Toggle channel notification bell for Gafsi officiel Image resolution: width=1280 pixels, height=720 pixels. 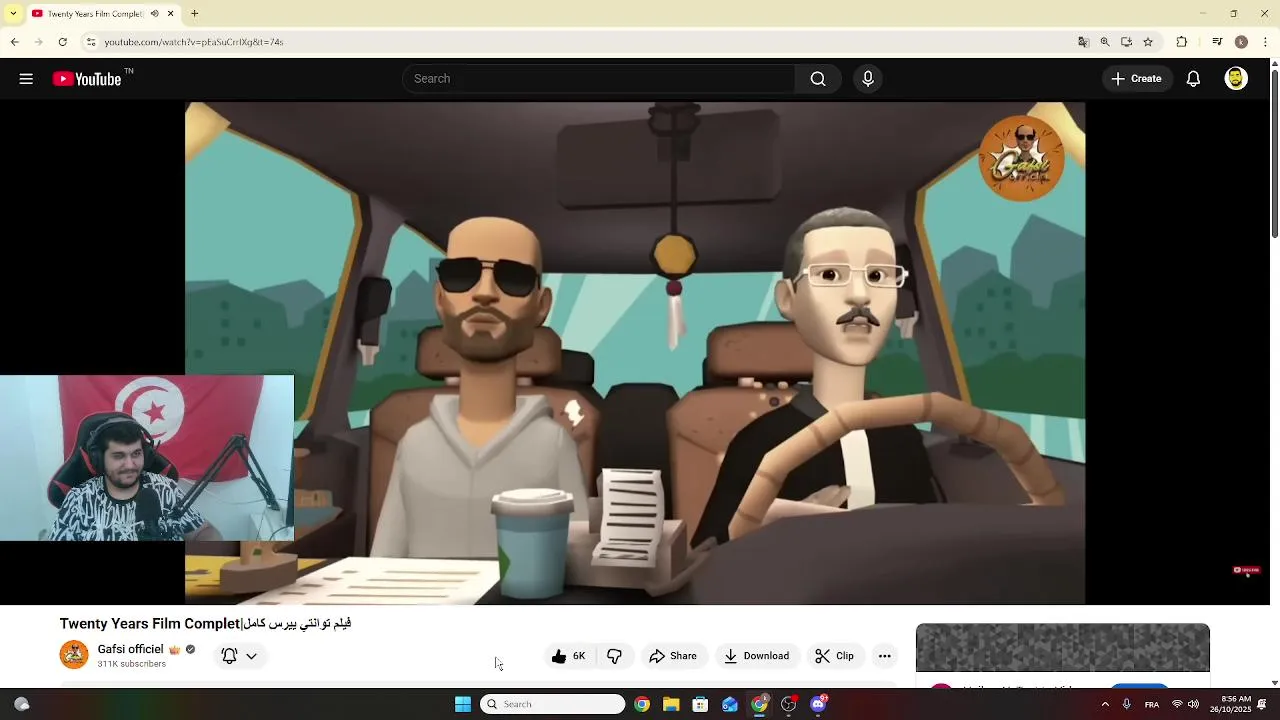point(229,656)
